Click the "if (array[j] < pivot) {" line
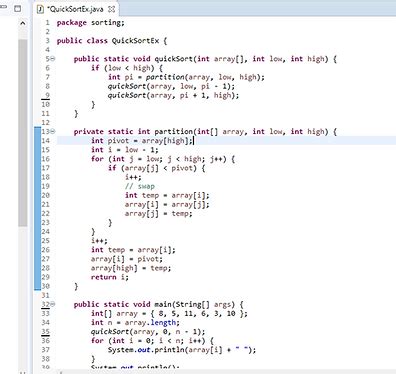Viewport: 396px width, 374px height. click(x=157, y=168)
